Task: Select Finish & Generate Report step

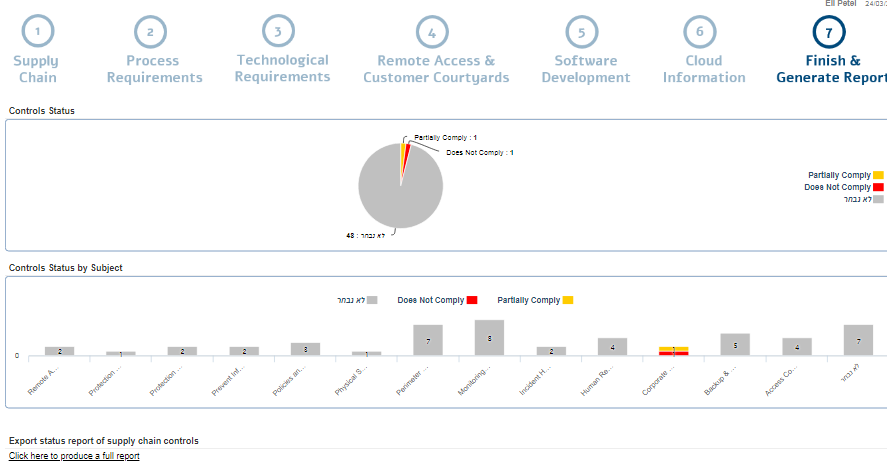Action: click(x=832, y=69)
